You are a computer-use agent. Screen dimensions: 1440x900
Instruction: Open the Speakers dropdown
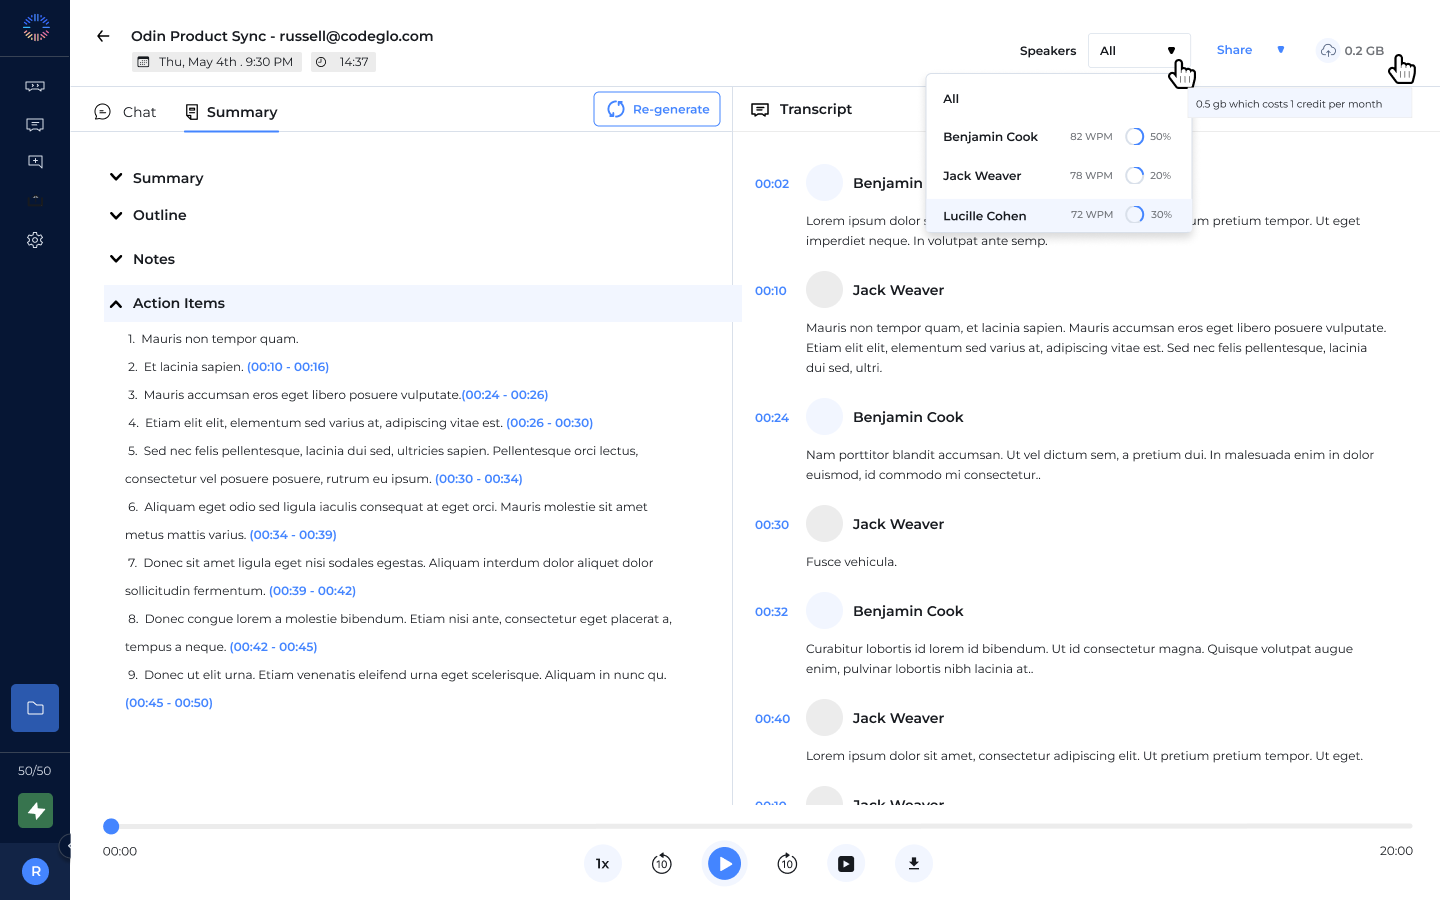[x=1139, y=51]
